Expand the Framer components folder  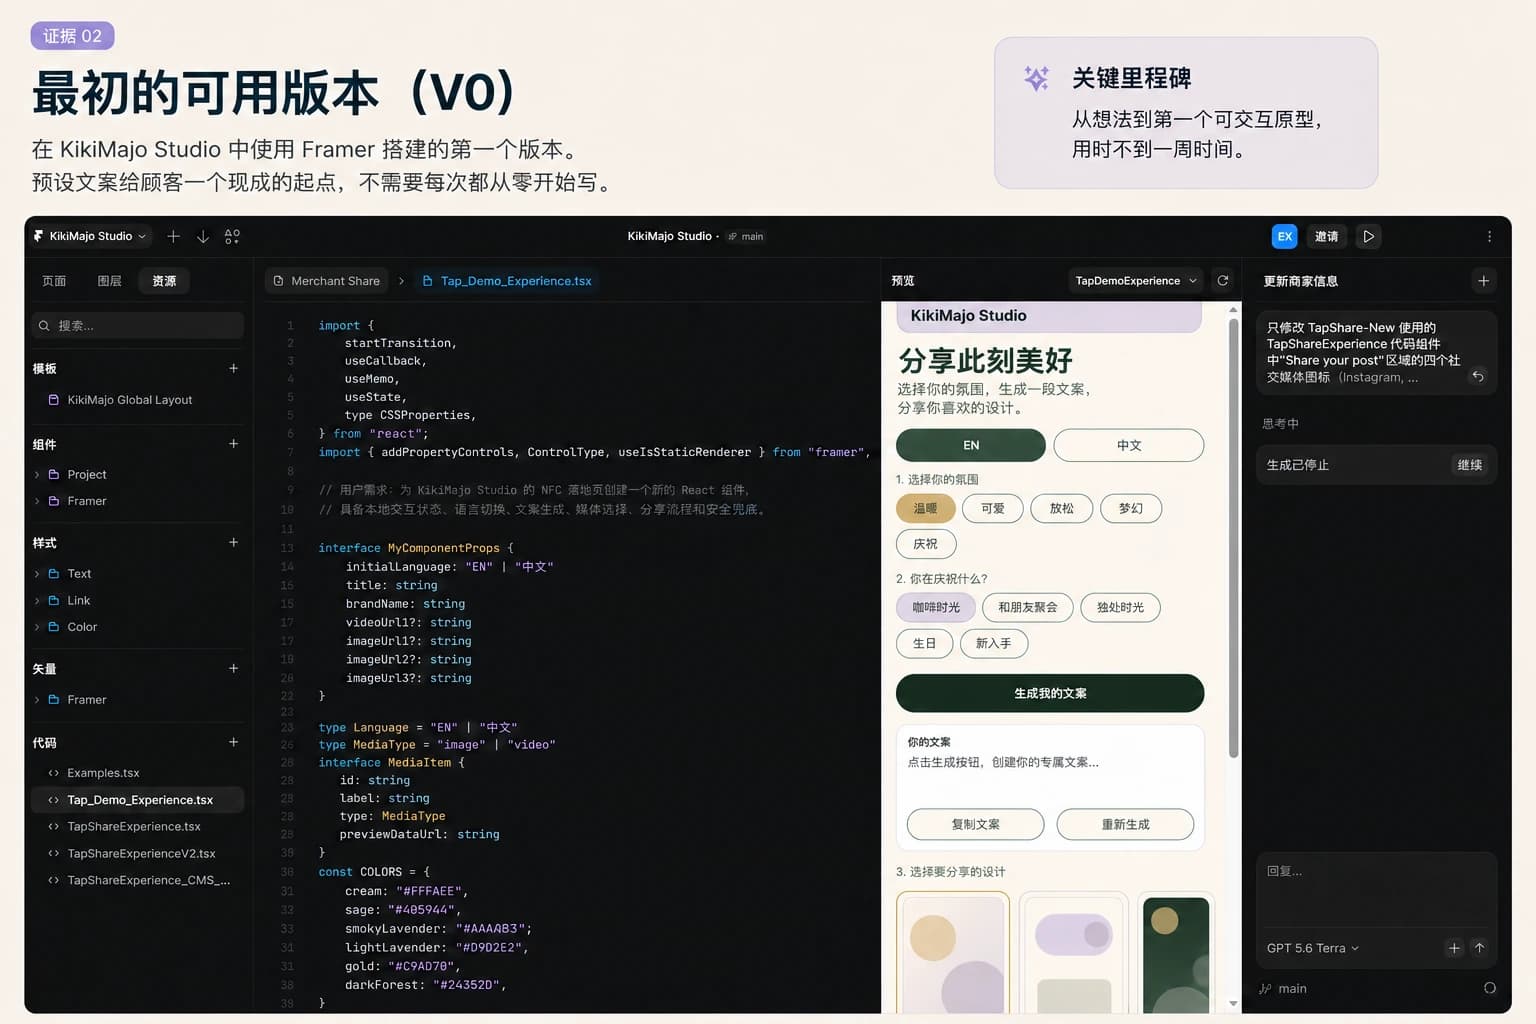coord(37,501)
